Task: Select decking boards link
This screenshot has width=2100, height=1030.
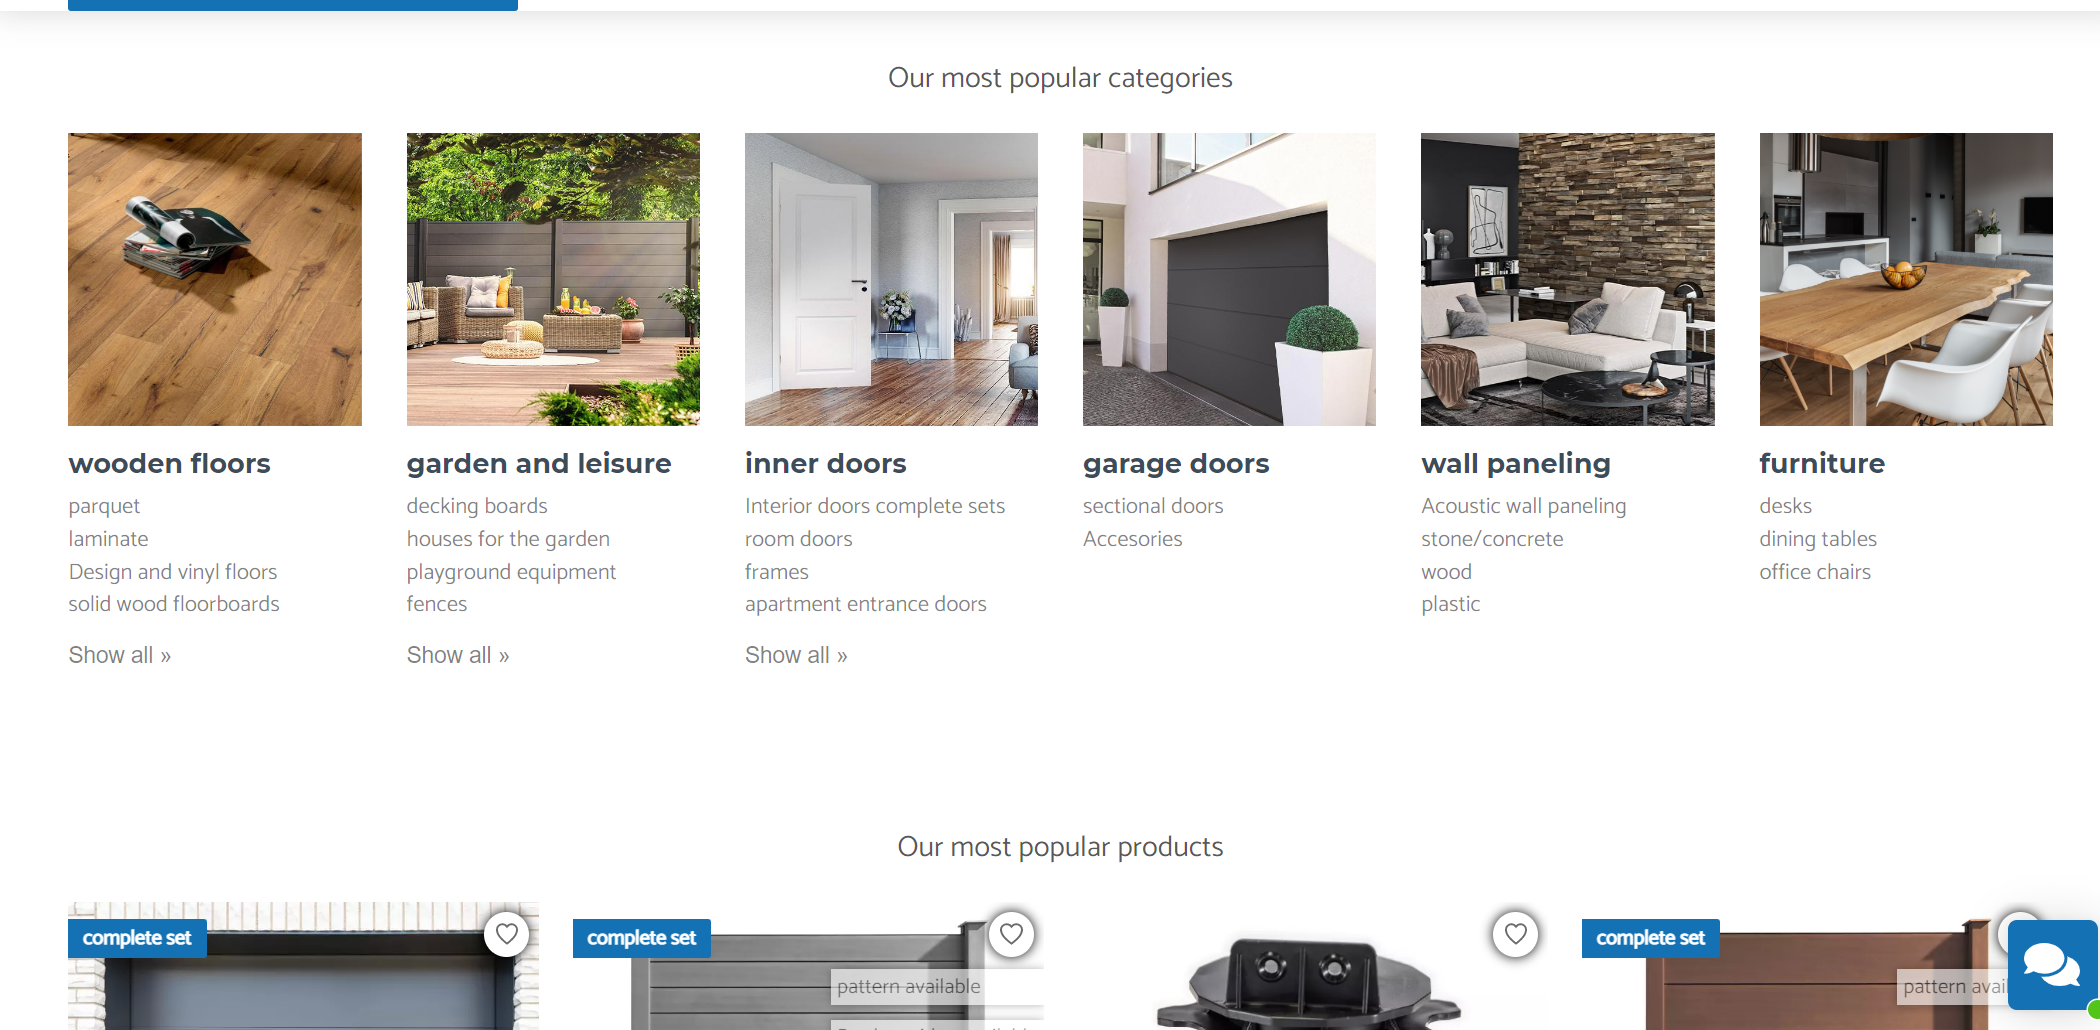Action: pos(477,506)
